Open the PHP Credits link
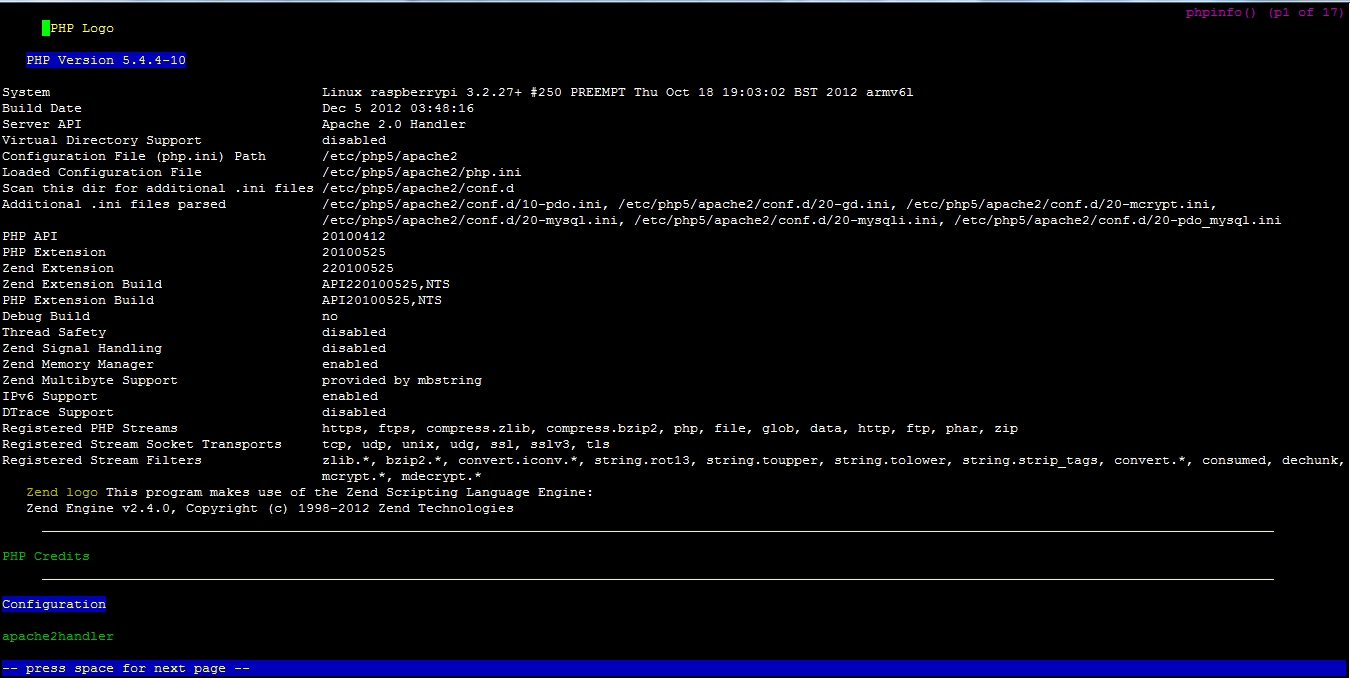Viewport: 1350px width, 678px height. tap(46, 556)
